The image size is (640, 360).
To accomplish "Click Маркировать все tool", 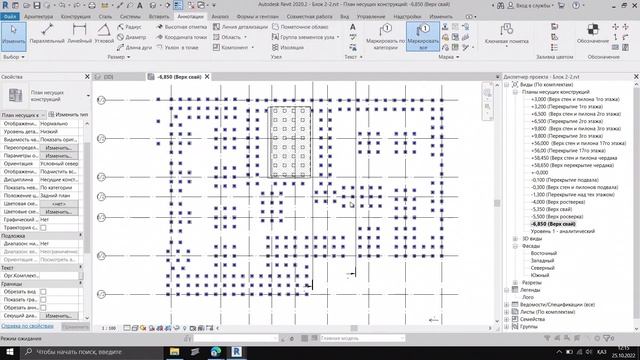I will click(x=423, y=36).
